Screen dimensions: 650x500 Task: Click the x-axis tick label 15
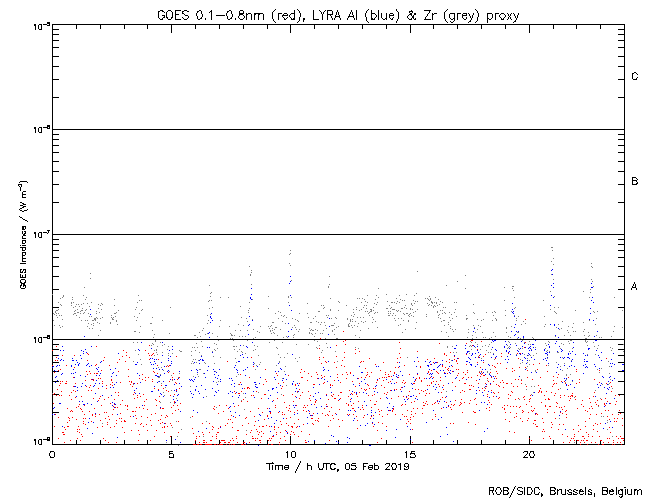409,453
